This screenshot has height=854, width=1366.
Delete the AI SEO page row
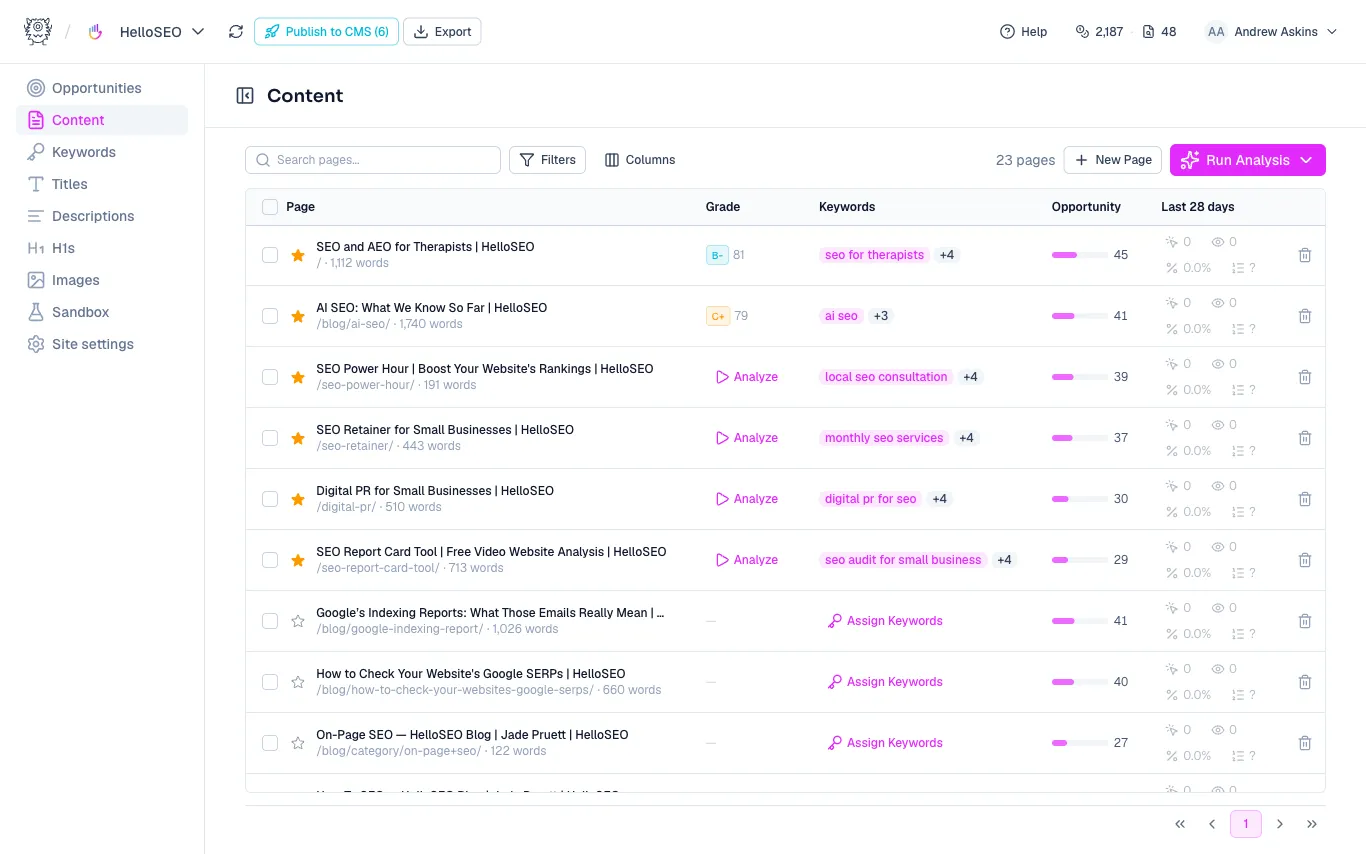click(1305, 316)
